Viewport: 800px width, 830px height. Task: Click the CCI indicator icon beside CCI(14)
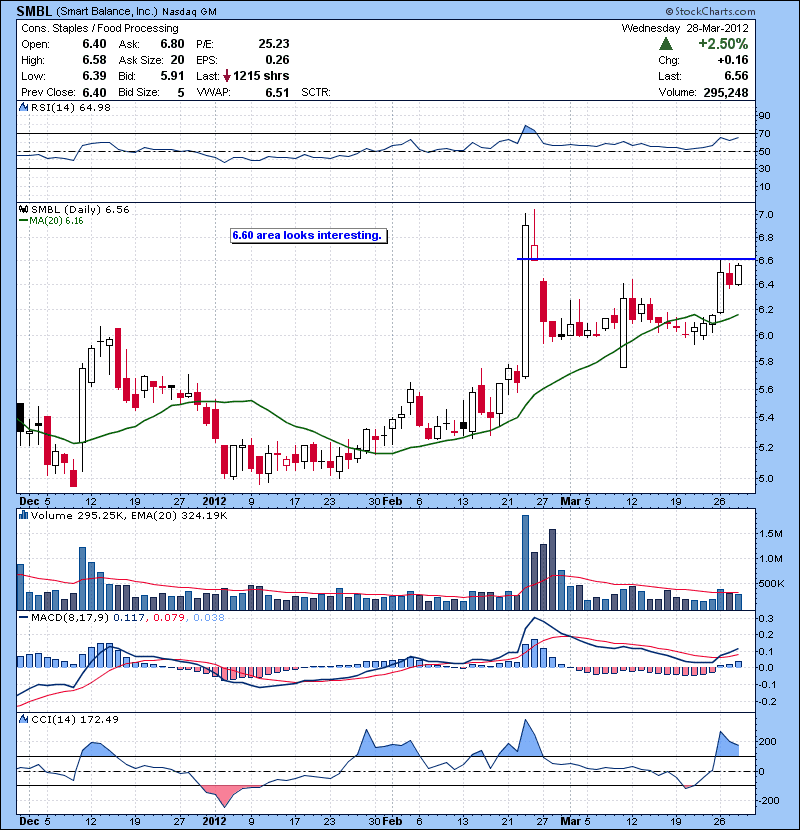(x=23, y=719)
